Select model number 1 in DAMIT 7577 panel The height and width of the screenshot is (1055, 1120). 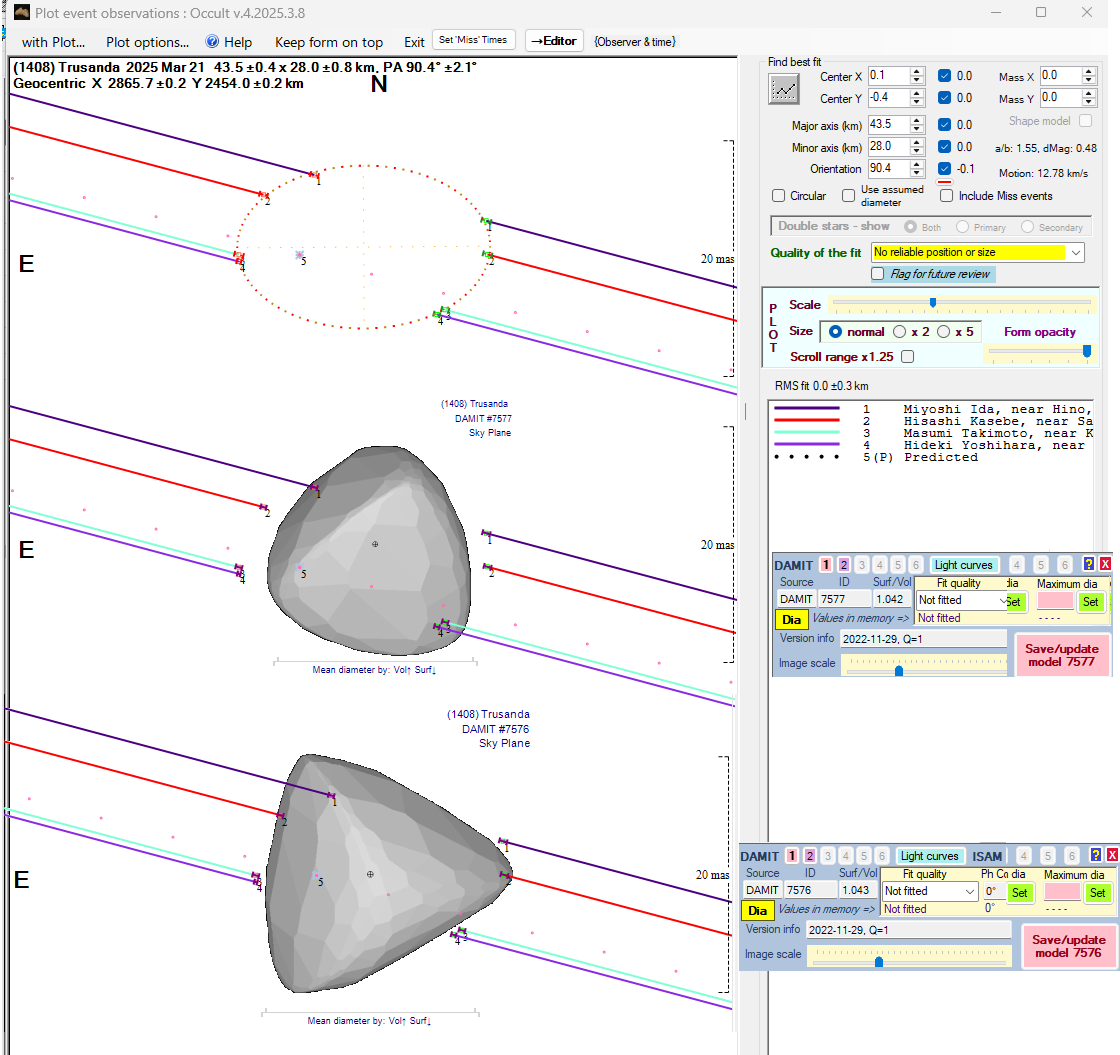(x=826, y=565)
